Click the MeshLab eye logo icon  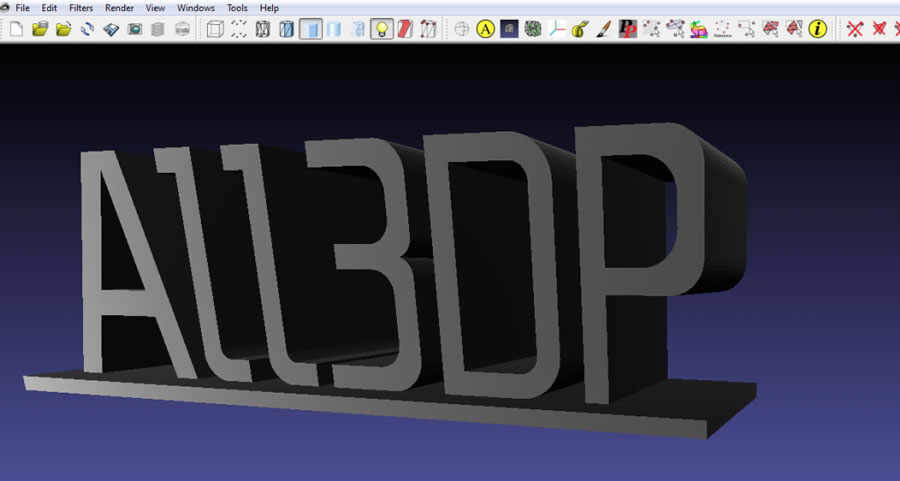pos(5,7)
